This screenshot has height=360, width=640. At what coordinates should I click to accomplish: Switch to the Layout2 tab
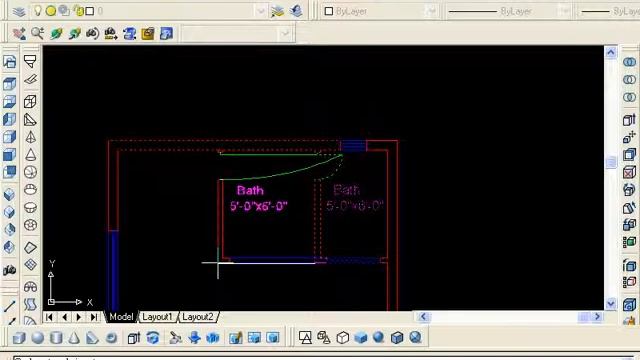(198, 317)
